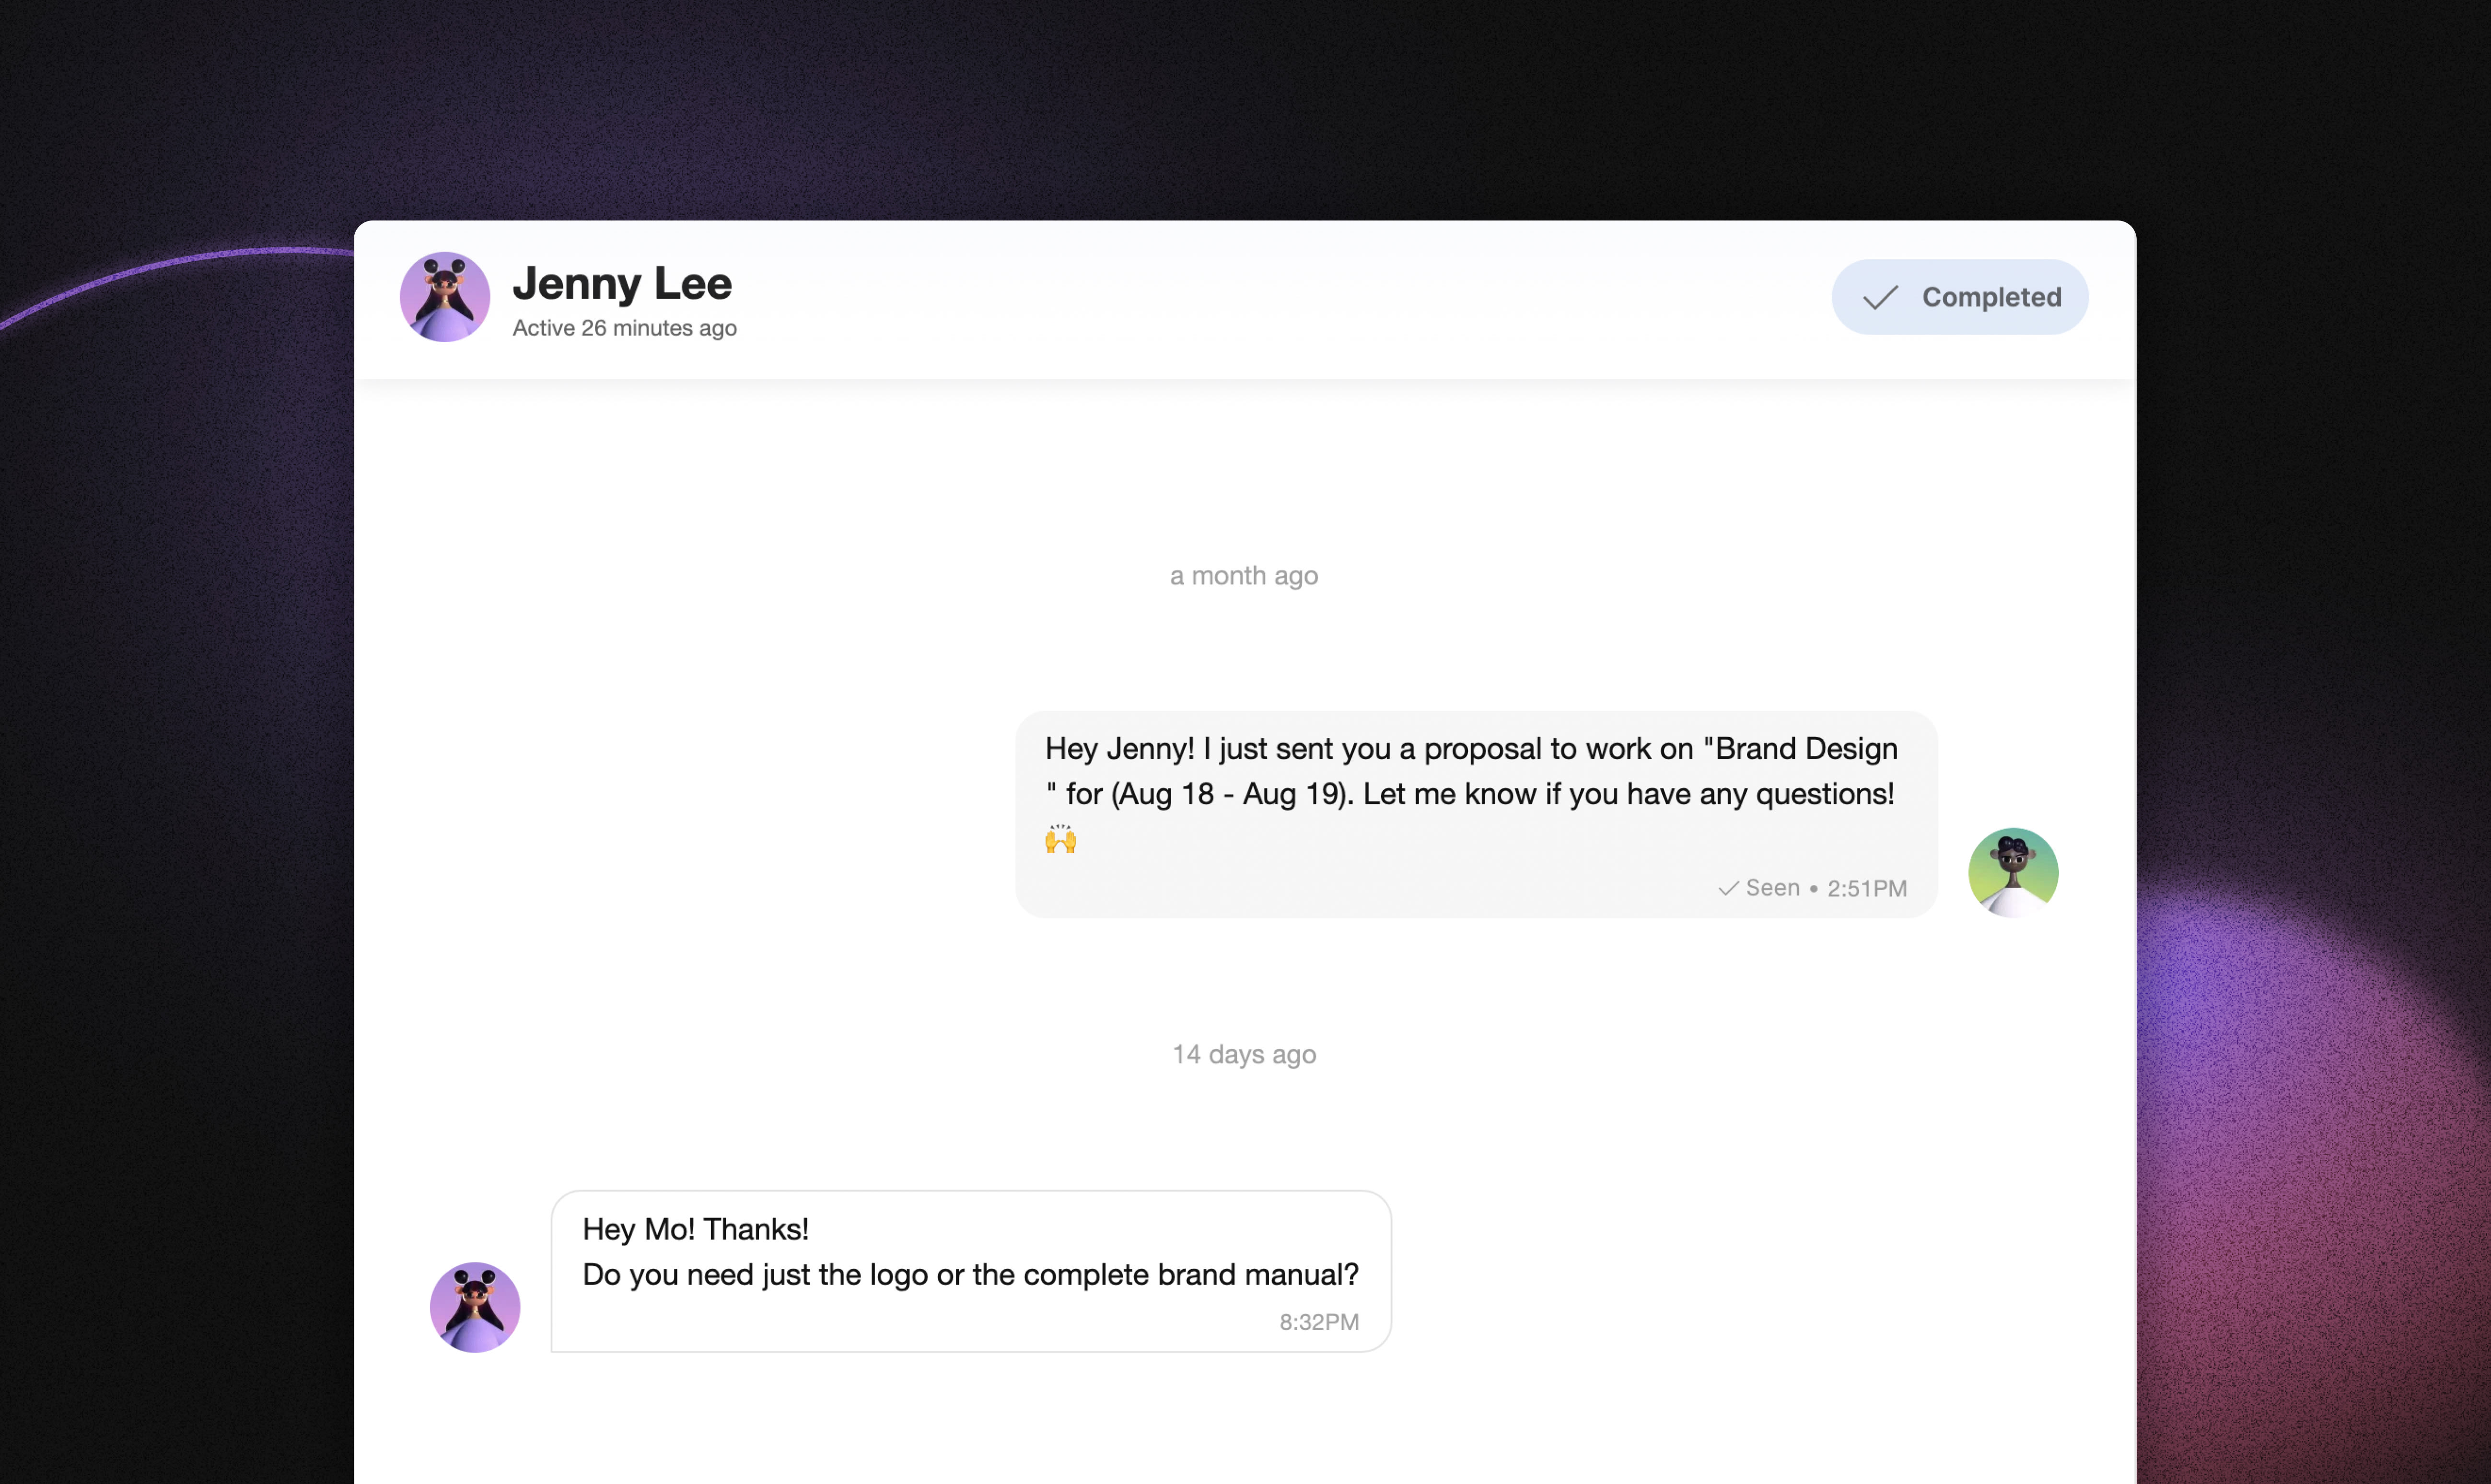
Task: Open Jenny Lee's avatar in chat header
Action: (x=445, y=297)
